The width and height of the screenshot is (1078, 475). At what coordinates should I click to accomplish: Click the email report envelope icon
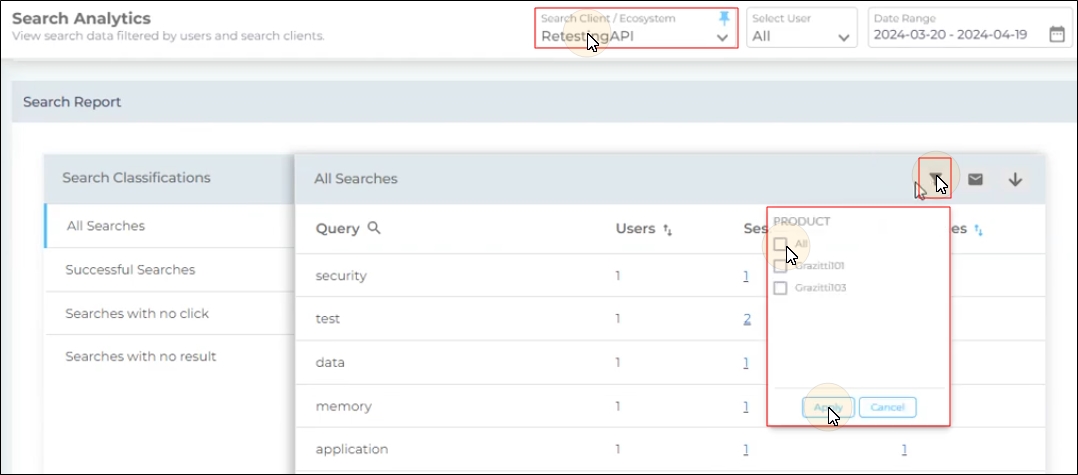975,179
